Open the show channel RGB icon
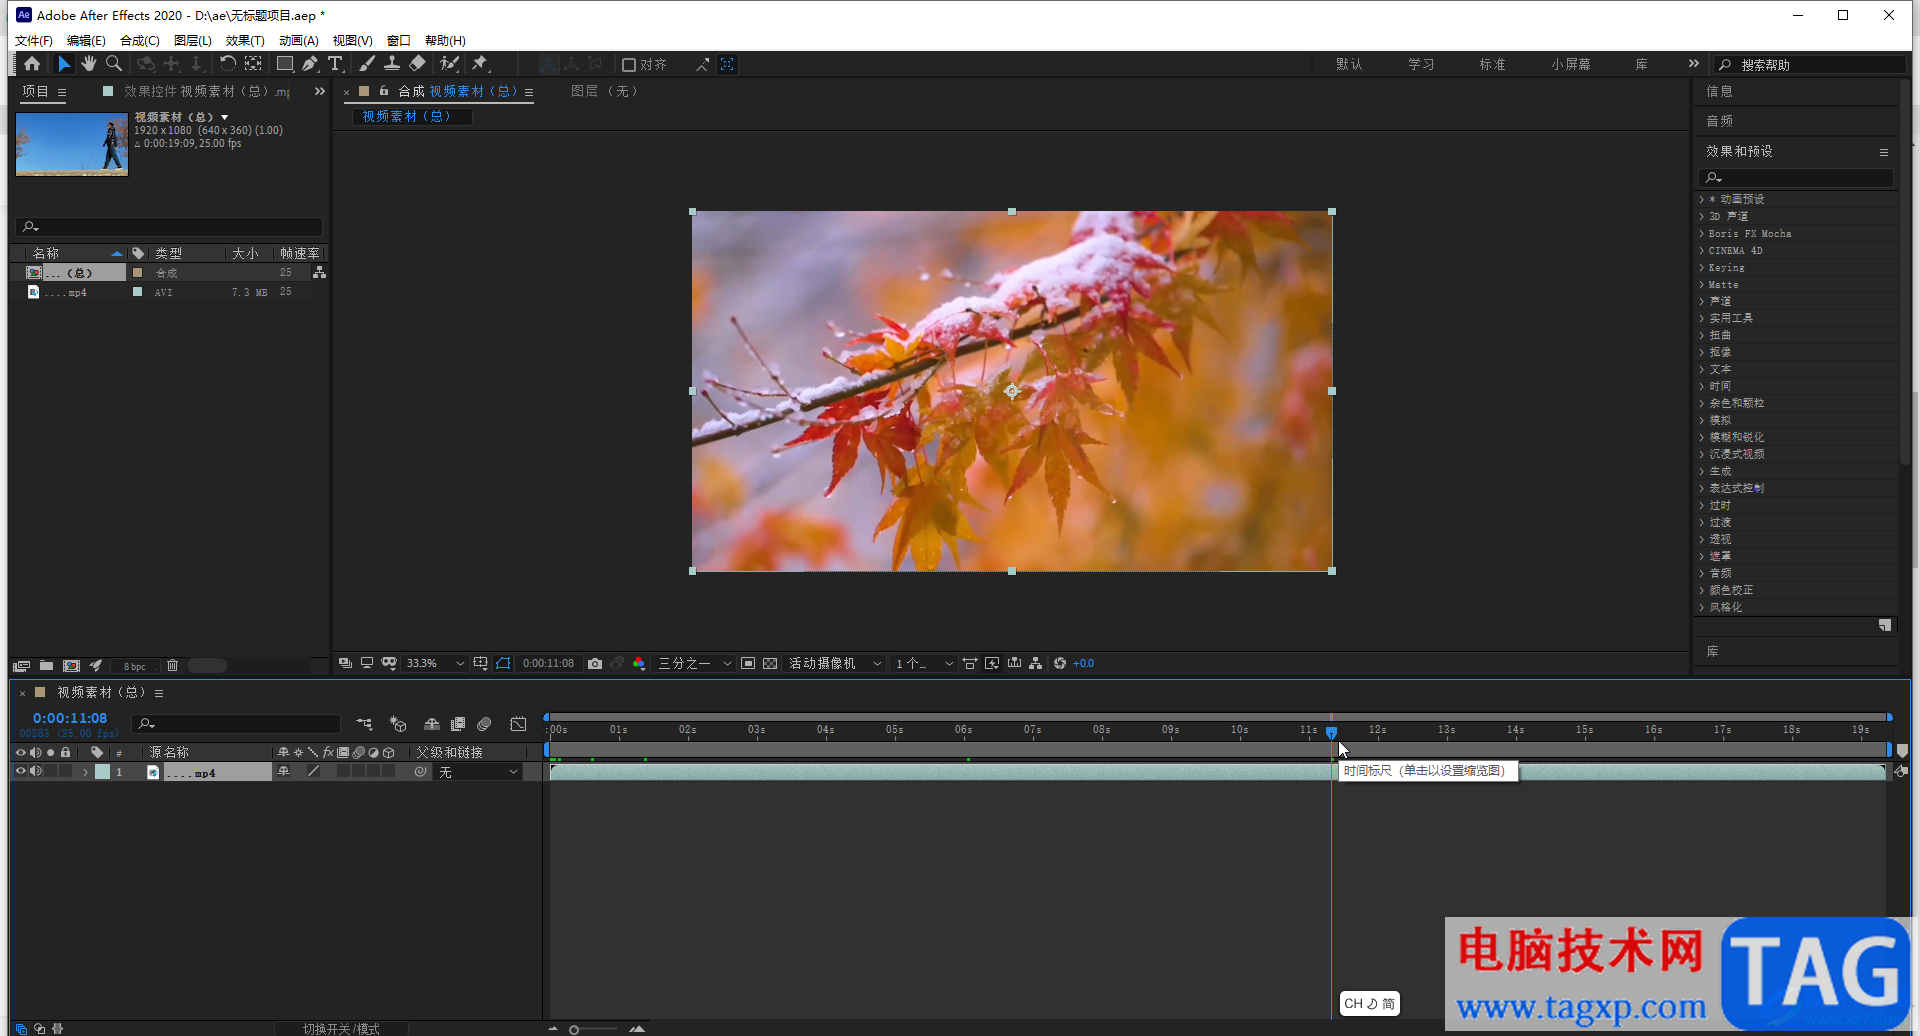This screenshot has height=1036, width=1920. tap(639, 663)
